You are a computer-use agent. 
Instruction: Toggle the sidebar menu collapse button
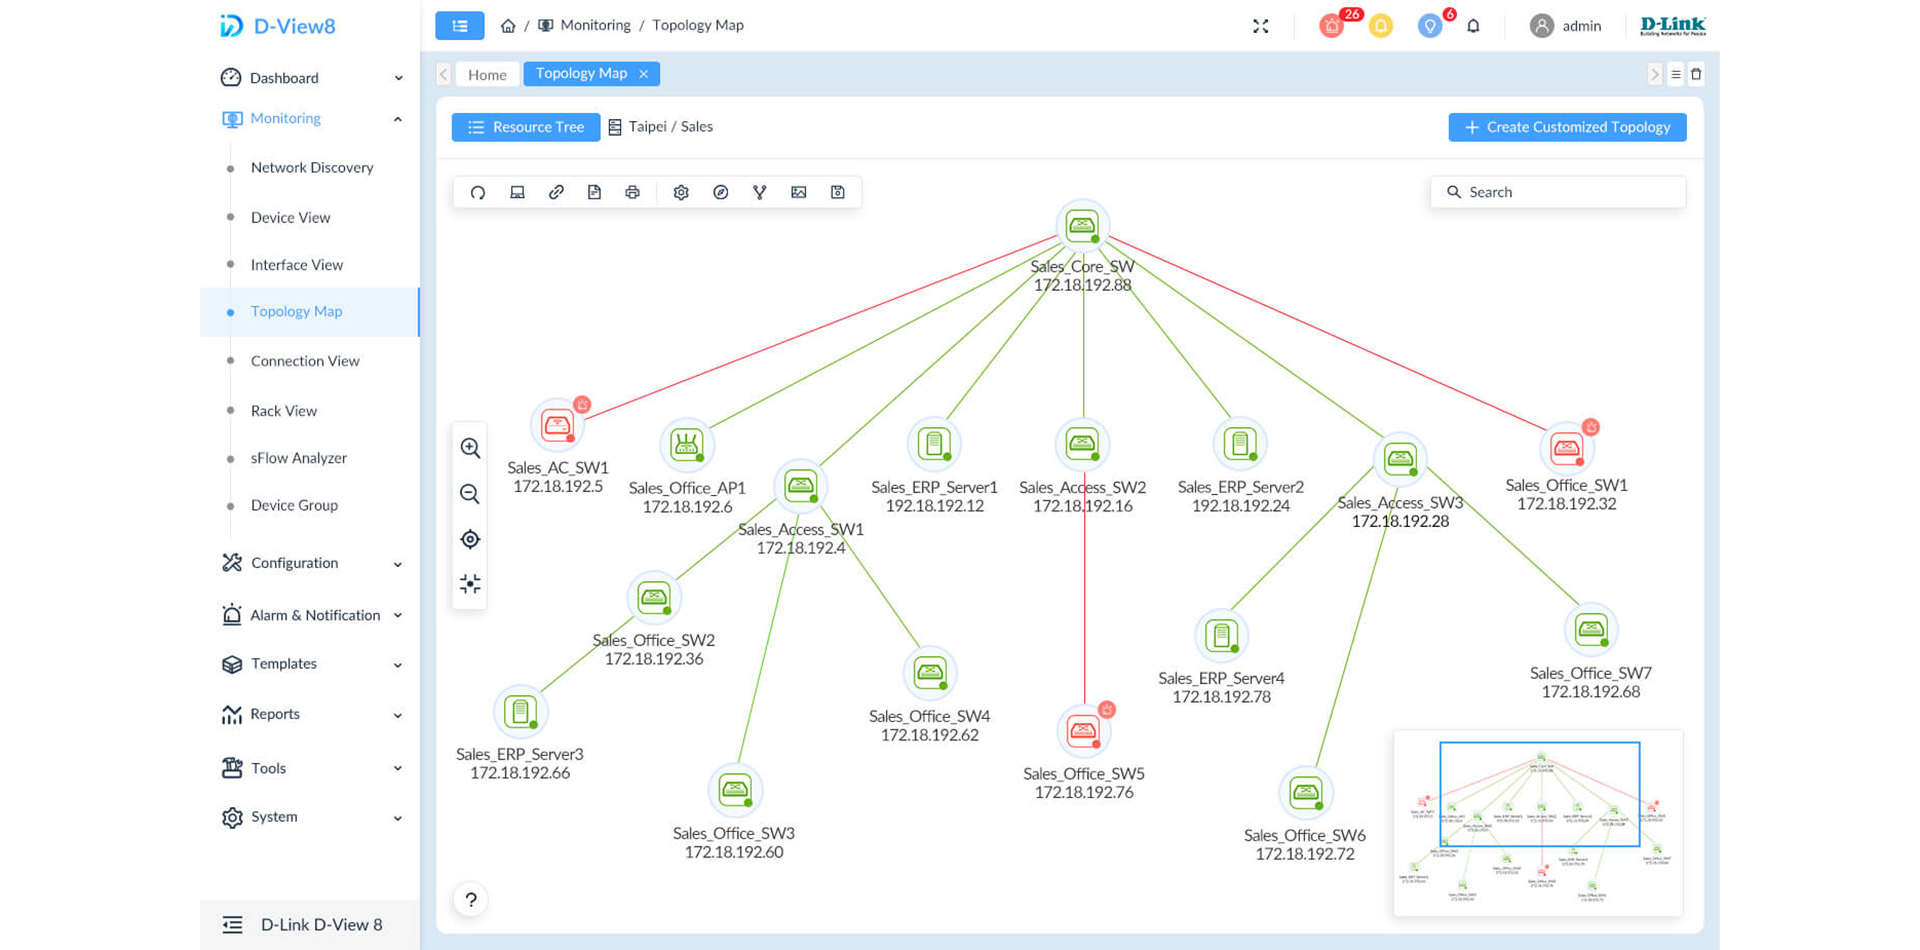(x=460, y=26)
